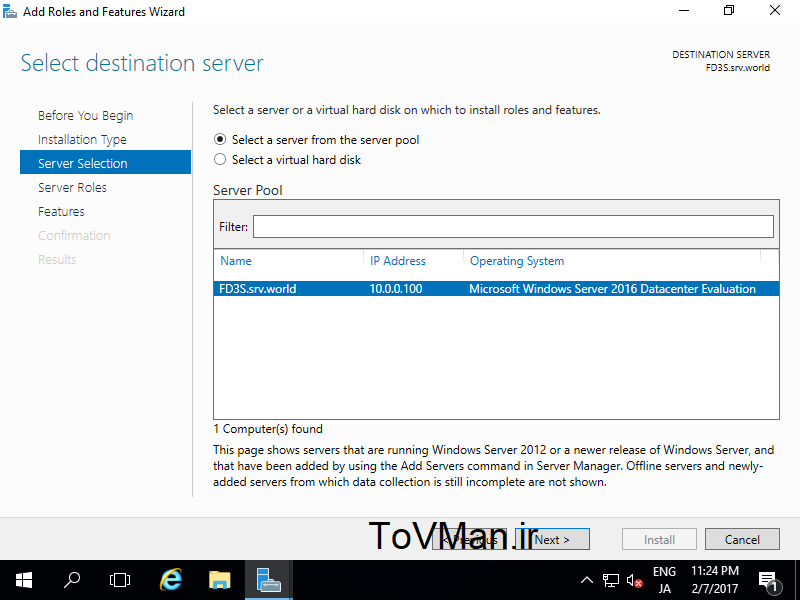Click the Windows Server 2016 Datacenter Evaluation cell
Viewport: 800px width, 600px height.
612,289
